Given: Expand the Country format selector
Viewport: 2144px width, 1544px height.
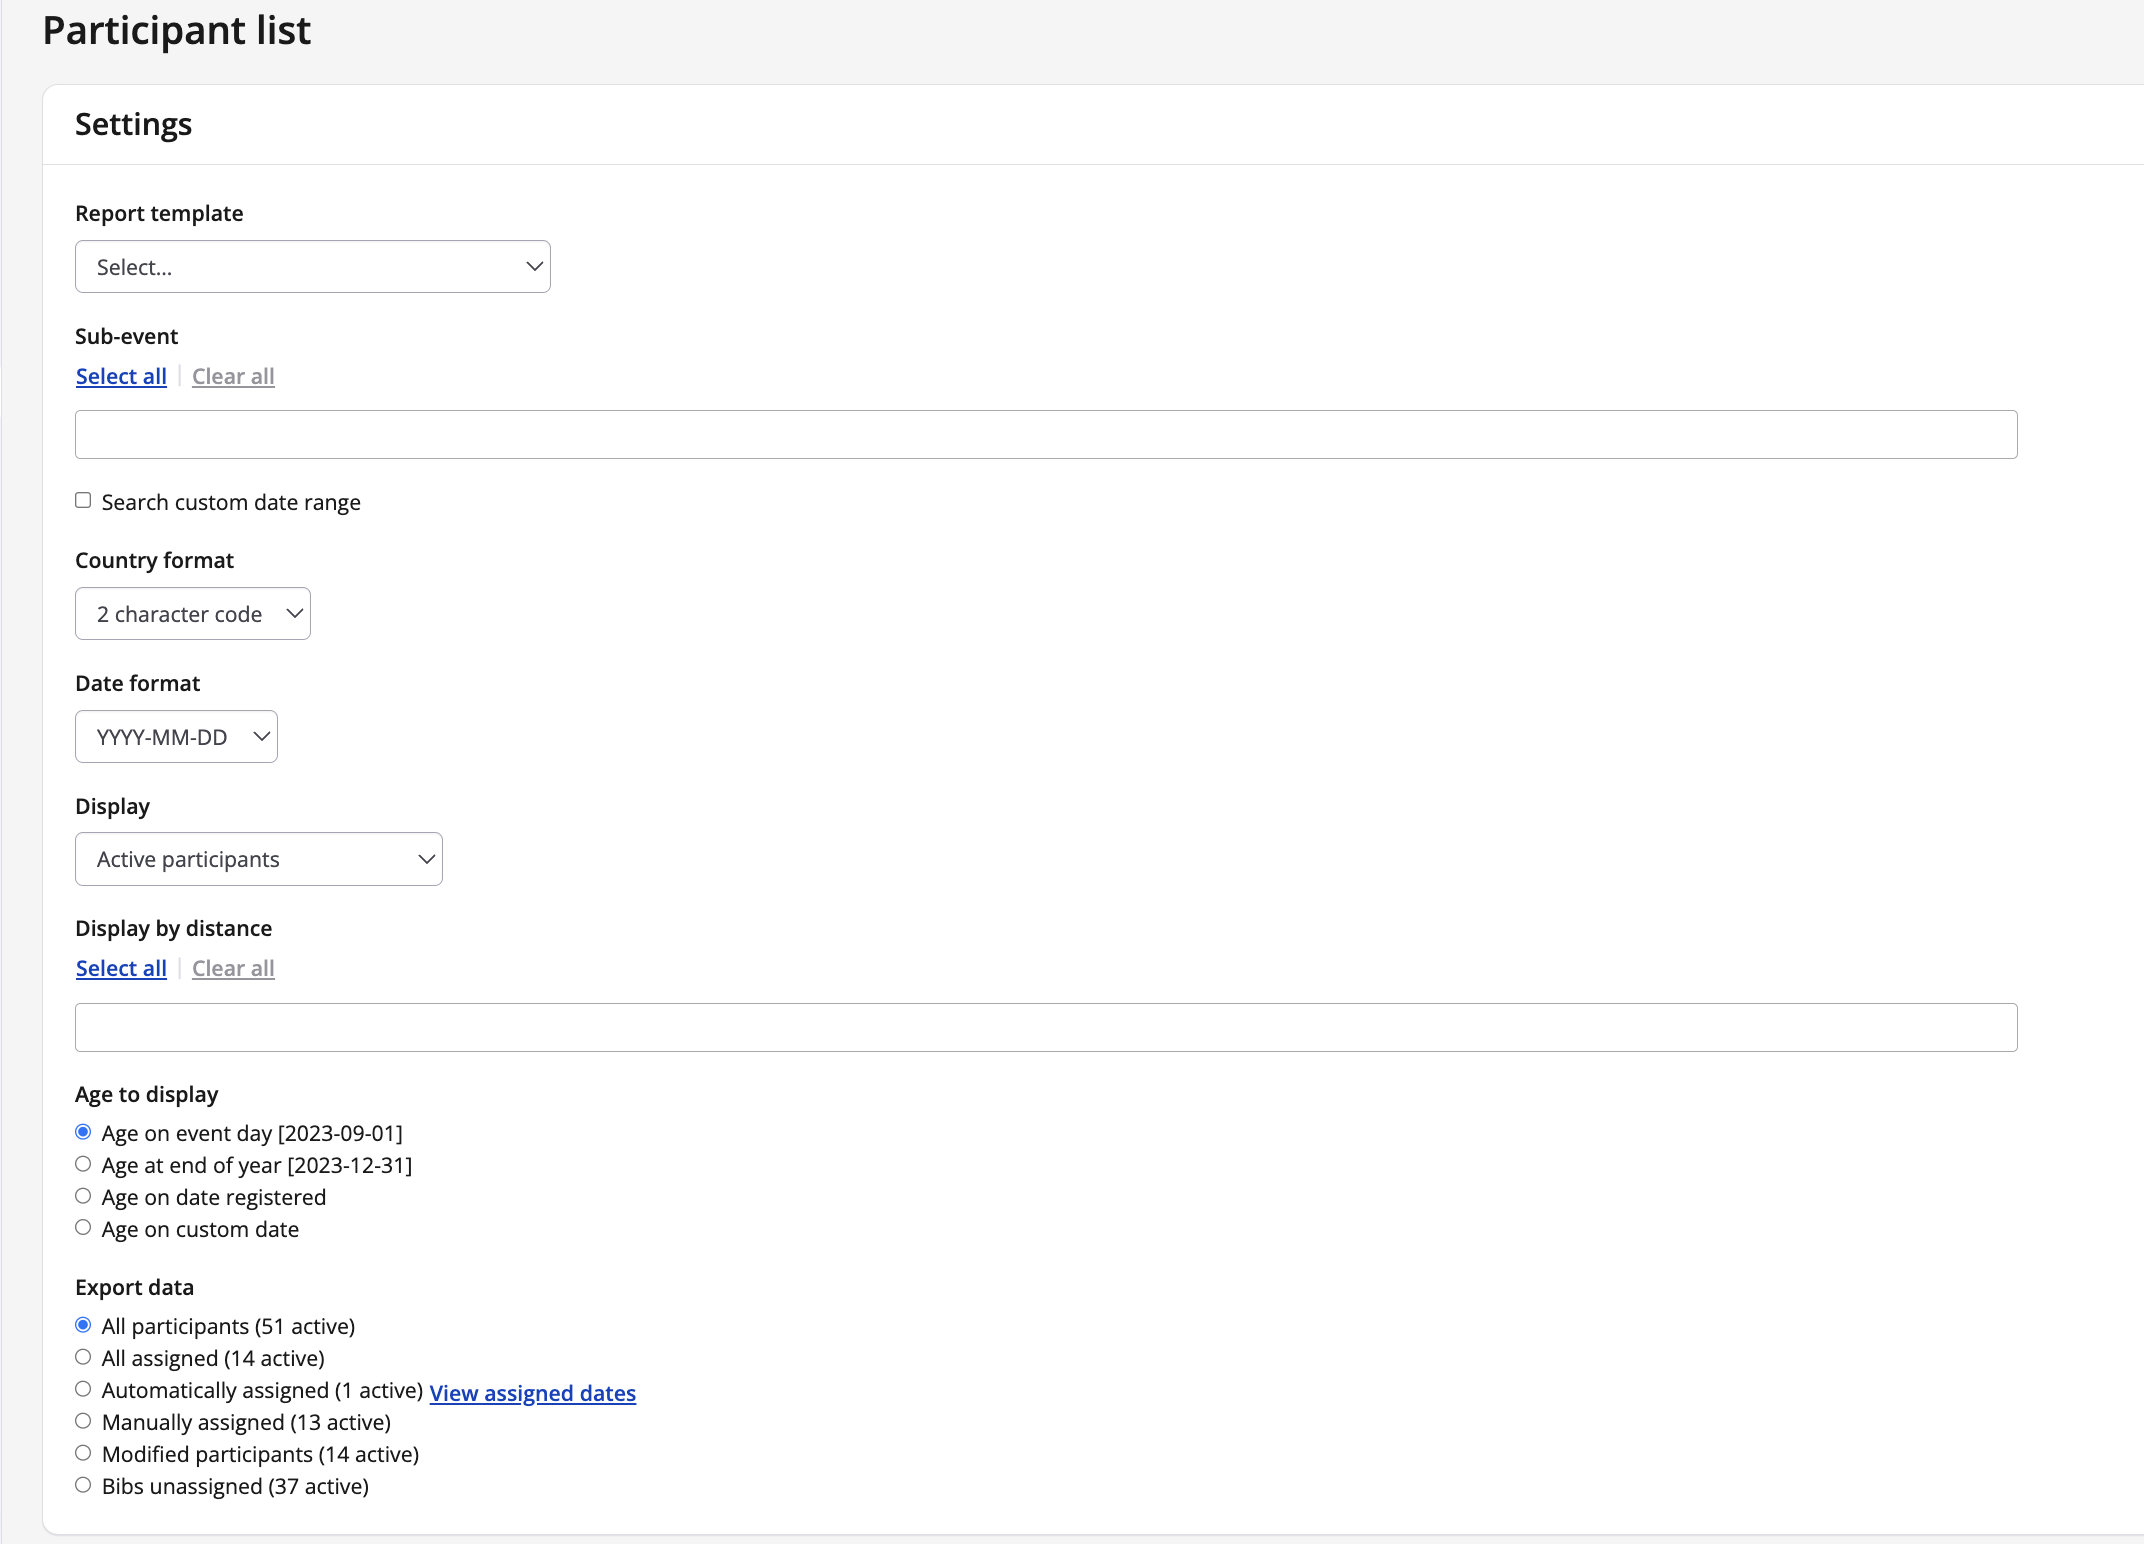Looking at the screenshot, I should [x=191, y=612].
